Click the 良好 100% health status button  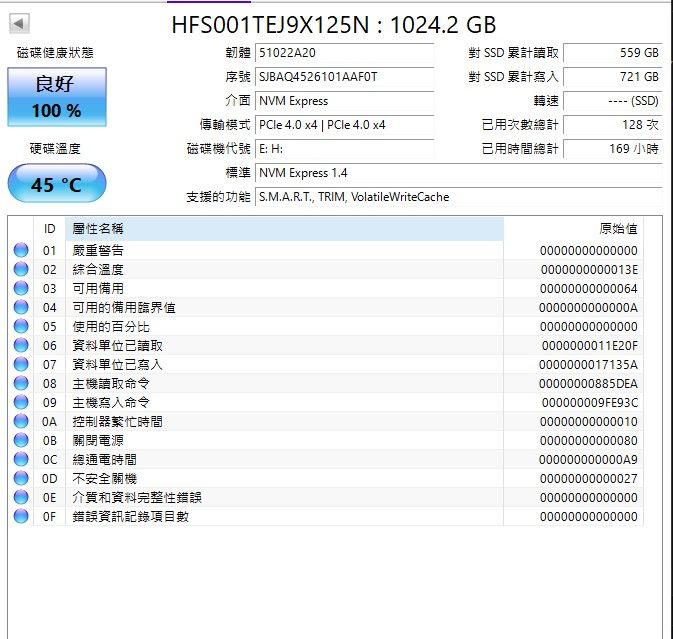(56, 97)
